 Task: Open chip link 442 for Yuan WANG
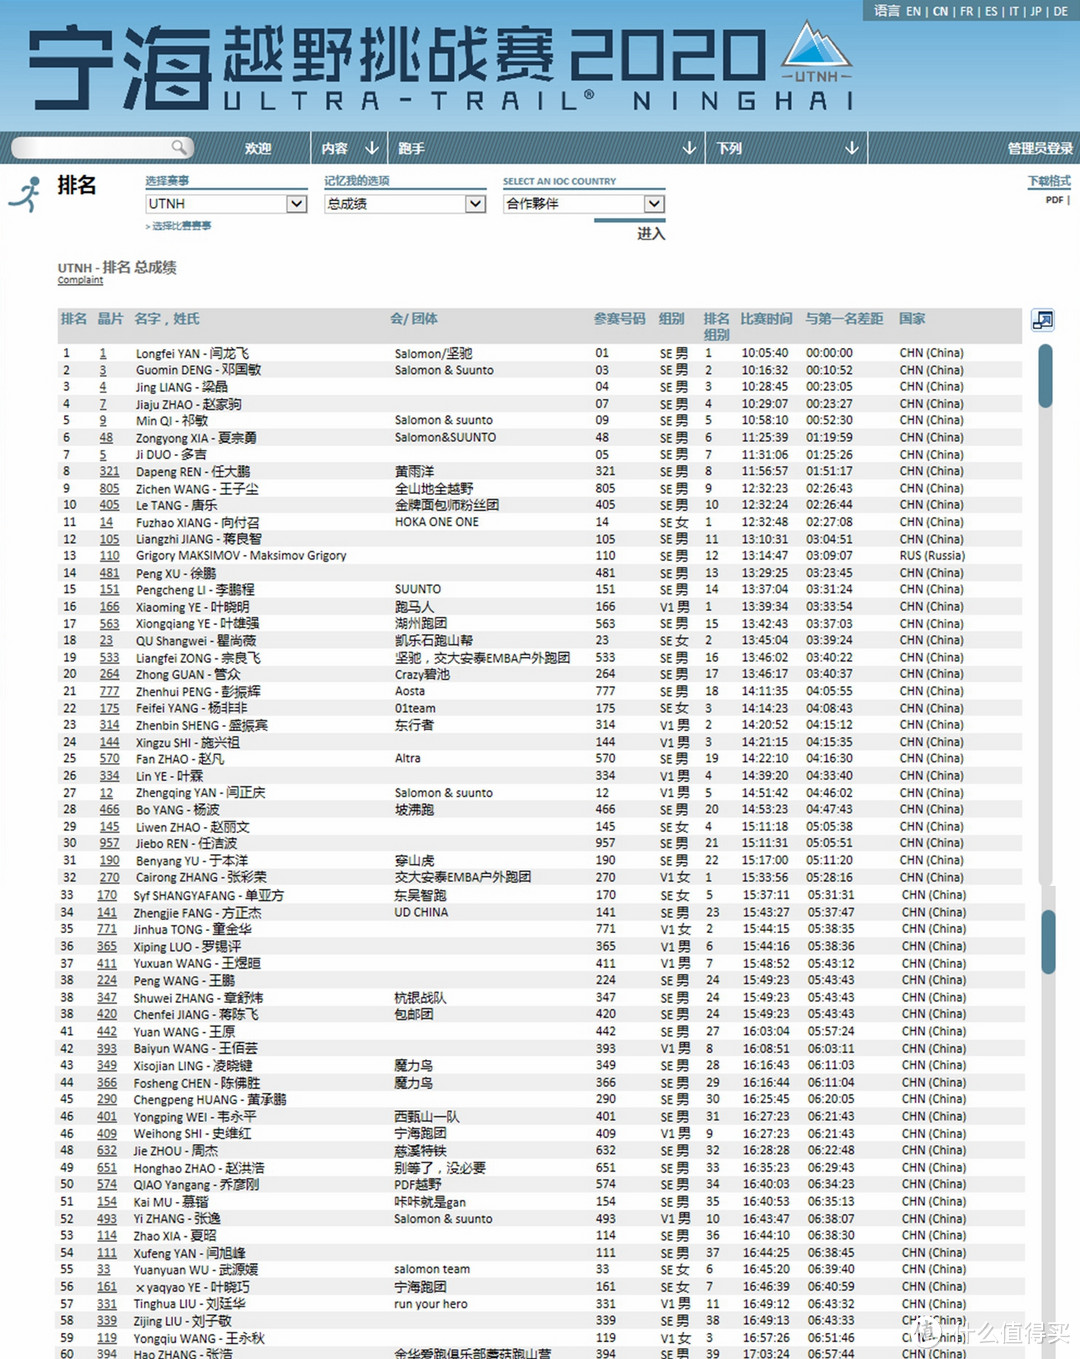tap(107, 1032)
